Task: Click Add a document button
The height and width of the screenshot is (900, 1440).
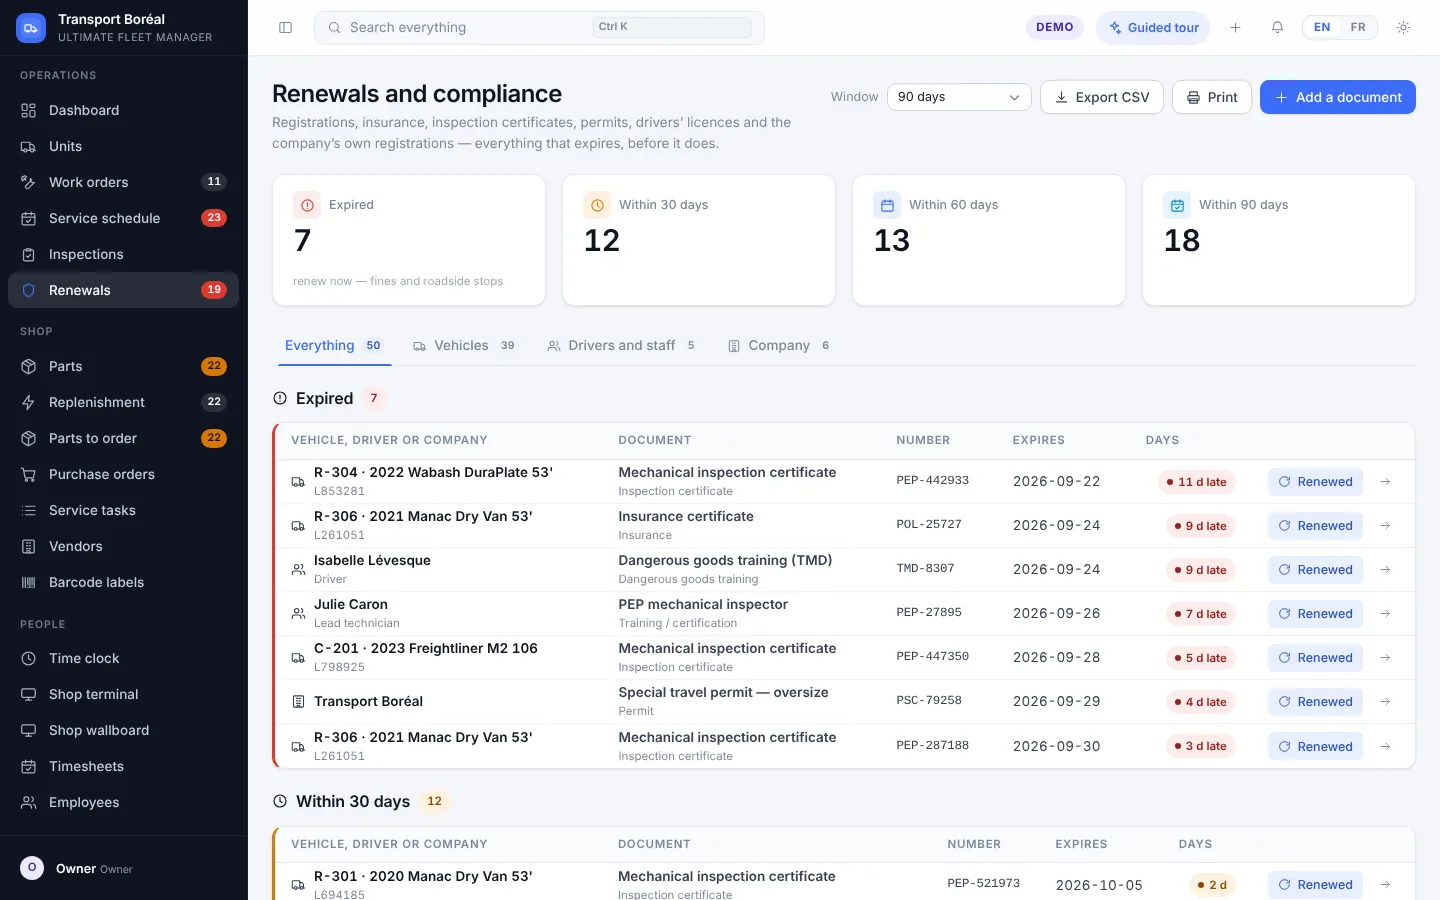Action: tap(1338, 97)
